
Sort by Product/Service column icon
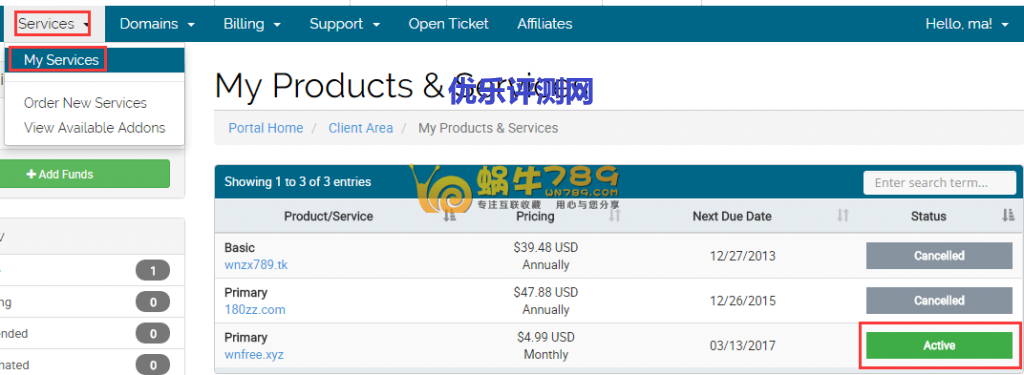pos(449,216)
